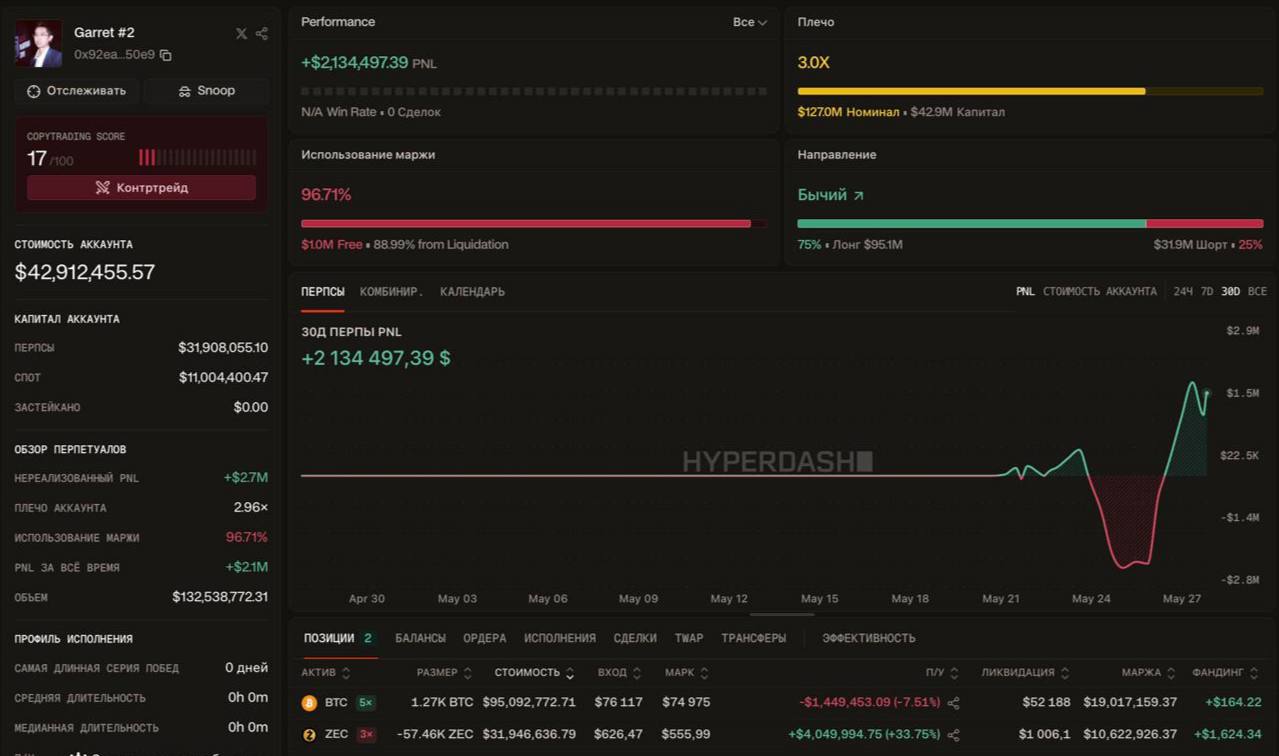Share the BTC position PnL

click(x=954, y=703)
